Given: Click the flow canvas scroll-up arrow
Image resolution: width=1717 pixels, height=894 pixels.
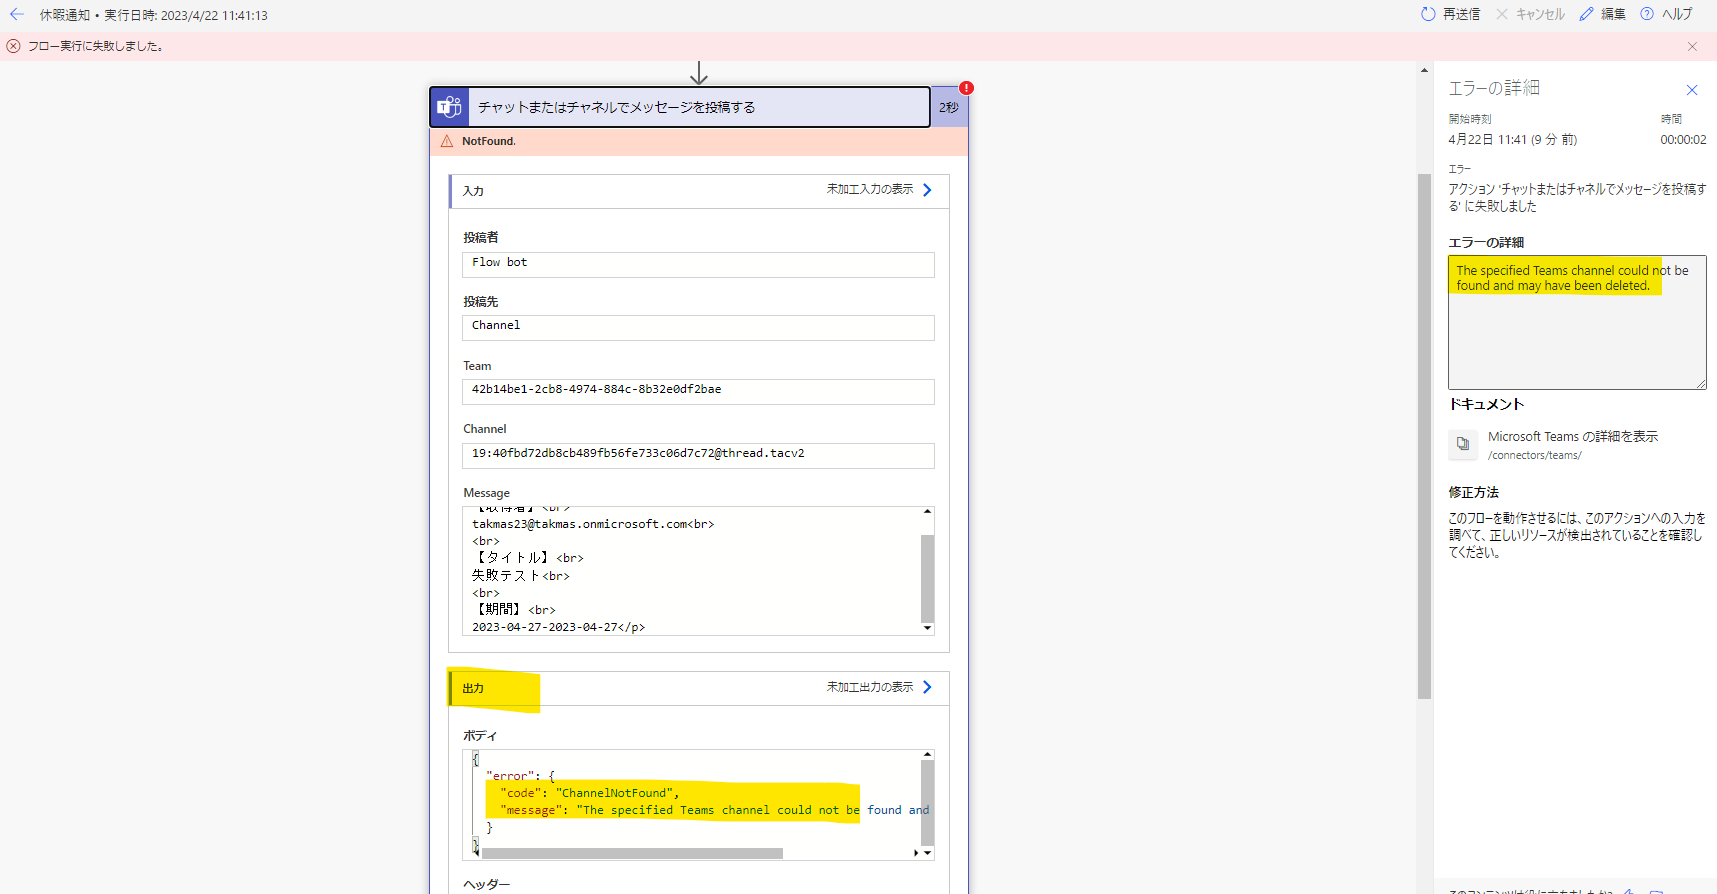Looking at the screenshot, I should click(x=1424, y=70).
